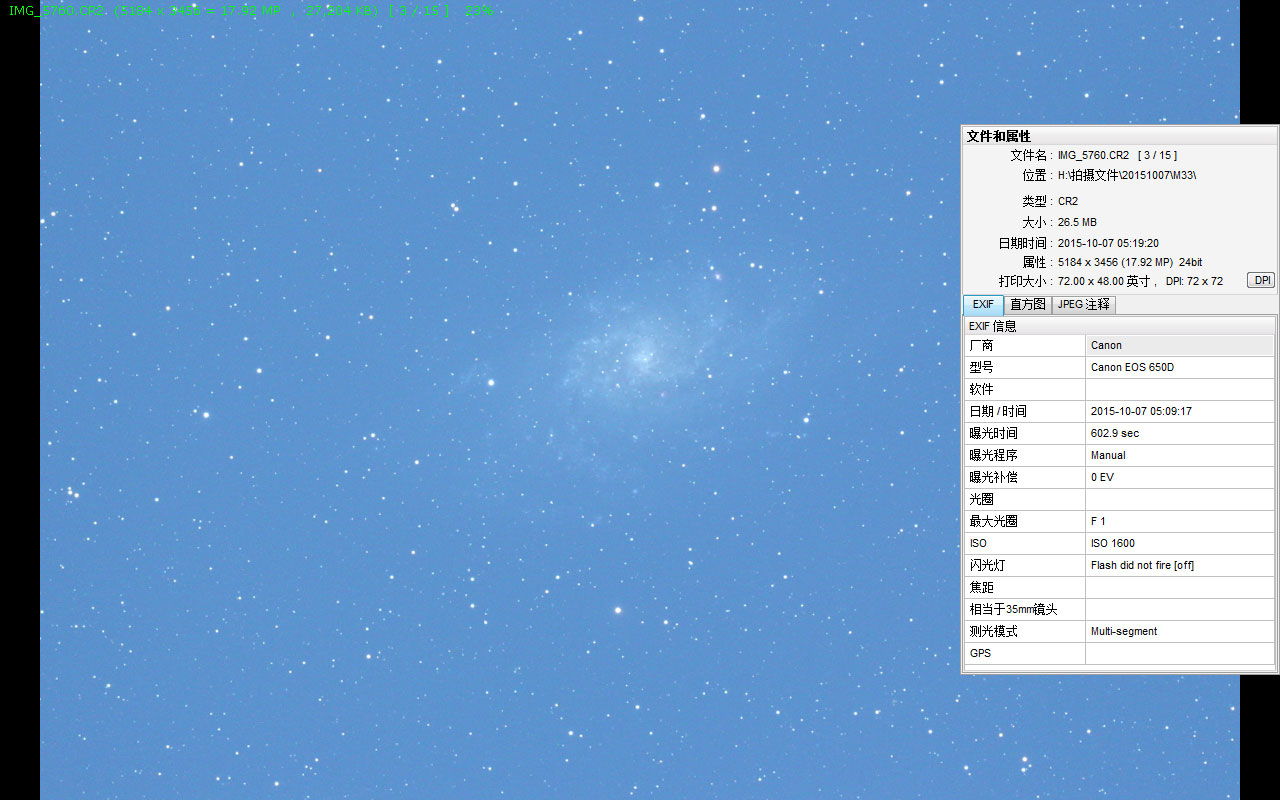Click the DPI: 72 x 72 value
1280x800 pixels.
pyautogui.click(x=1194, y=281)
